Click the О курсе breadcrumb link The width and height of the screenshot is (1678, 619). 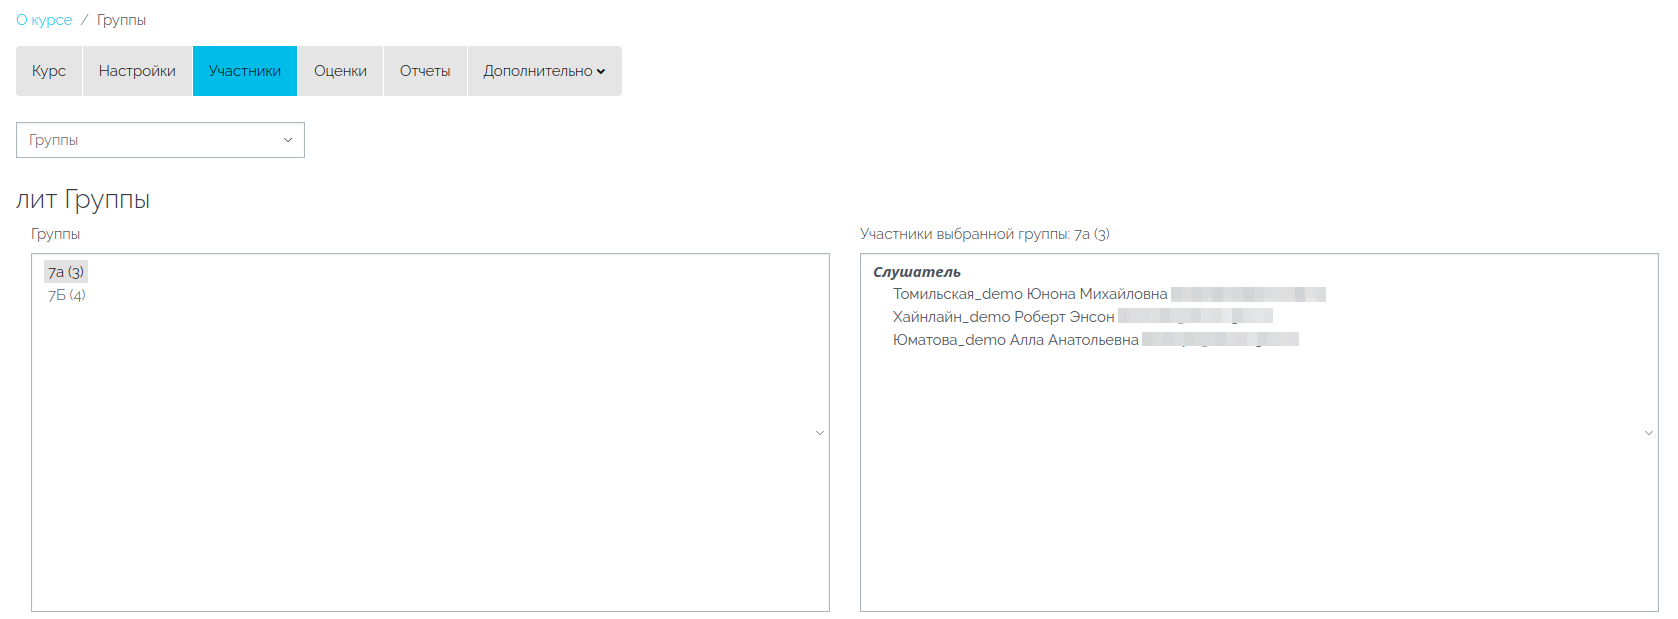tap(44, 20)
